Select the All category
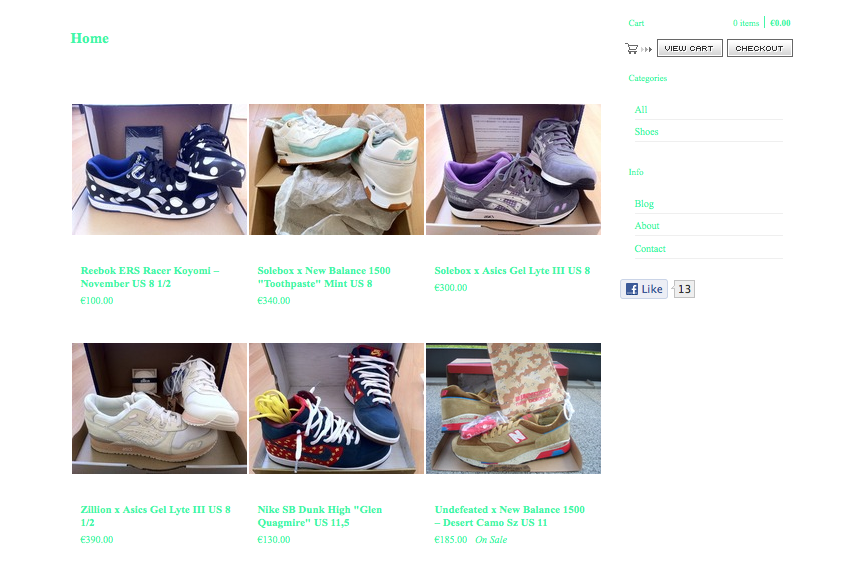The width and height of the screenshot is (850, 572). click(x=641, y=110)
